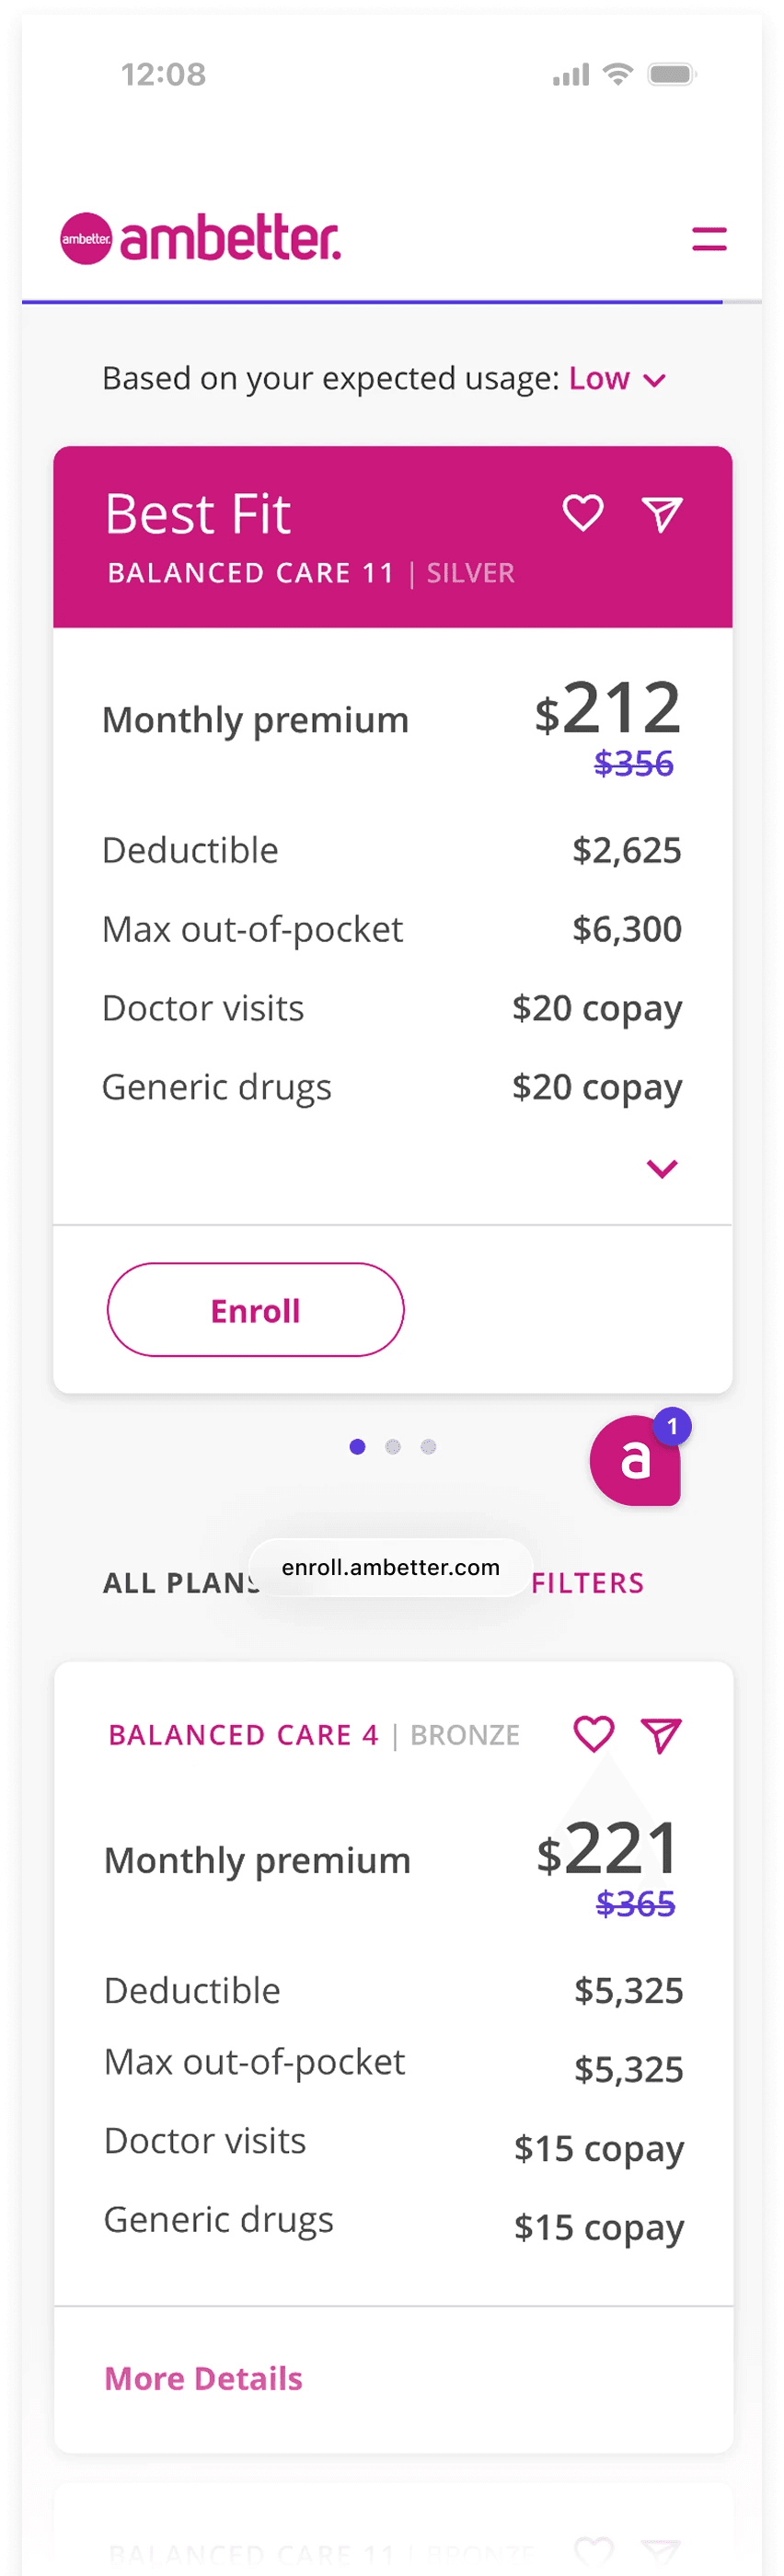Favorite the Best Fit Balanced Care 11 plan
This screenshot has width=784, height=2576.
[x=583, y=513]
